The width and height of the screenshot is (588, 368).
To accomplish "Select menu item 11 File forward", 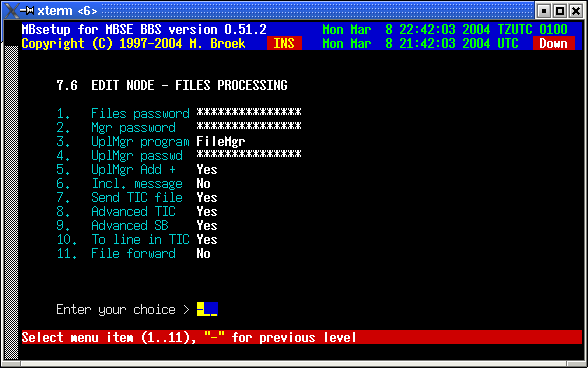I will pos(116,254).
